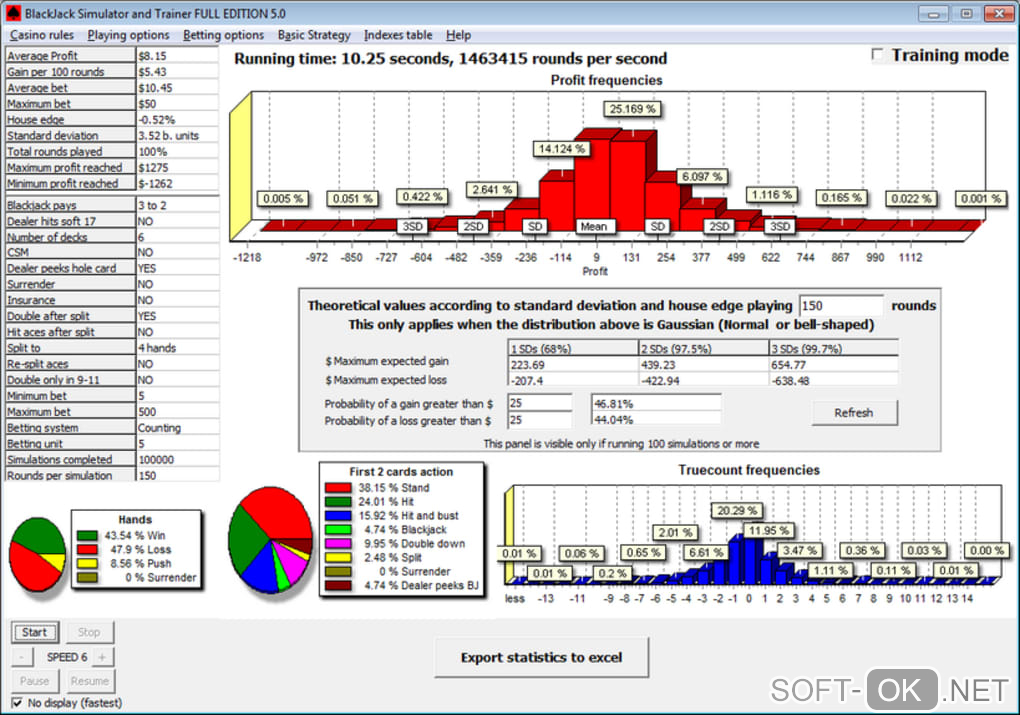Click the red Loss legend swatch

[x=87, y=549]
